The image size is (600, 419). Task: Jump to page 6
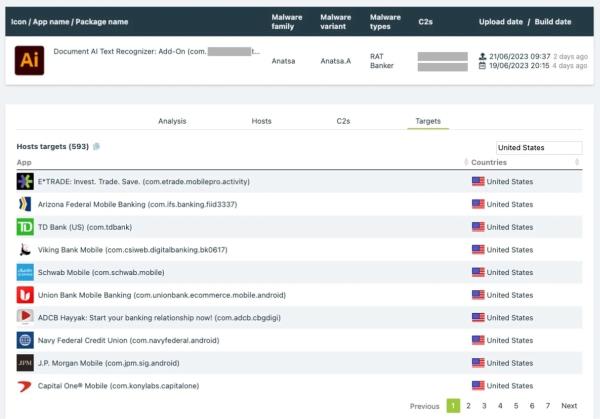point(532,406)
